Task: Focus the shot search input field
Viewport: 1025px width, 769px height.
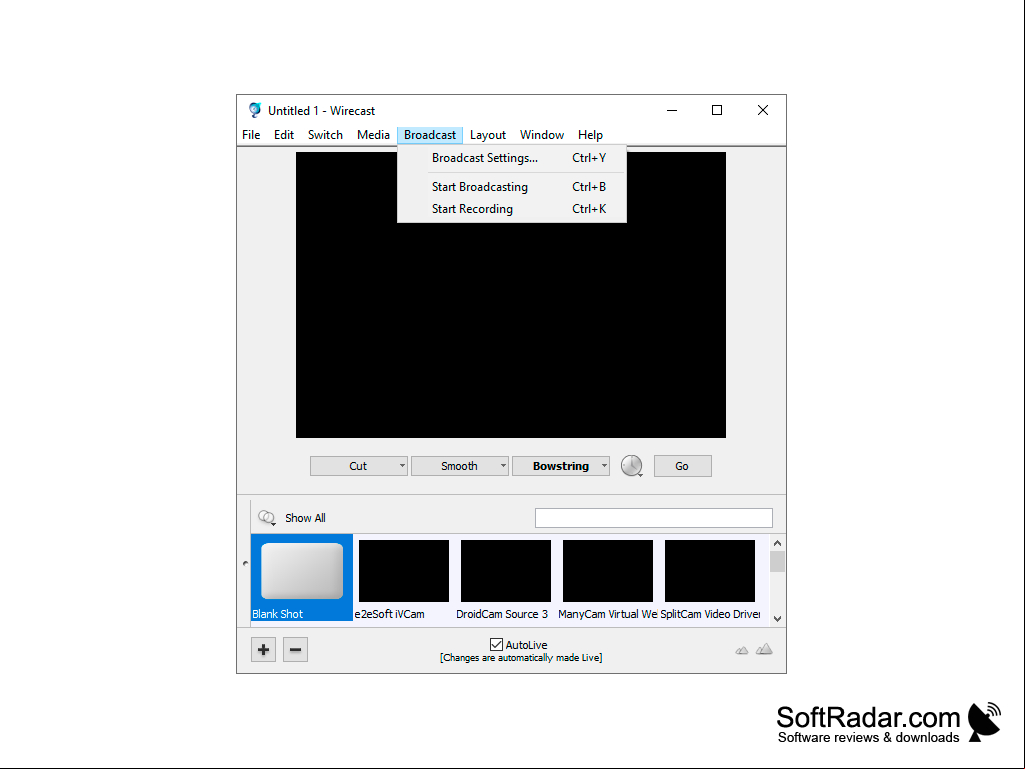Action: (x=654, y=518)
